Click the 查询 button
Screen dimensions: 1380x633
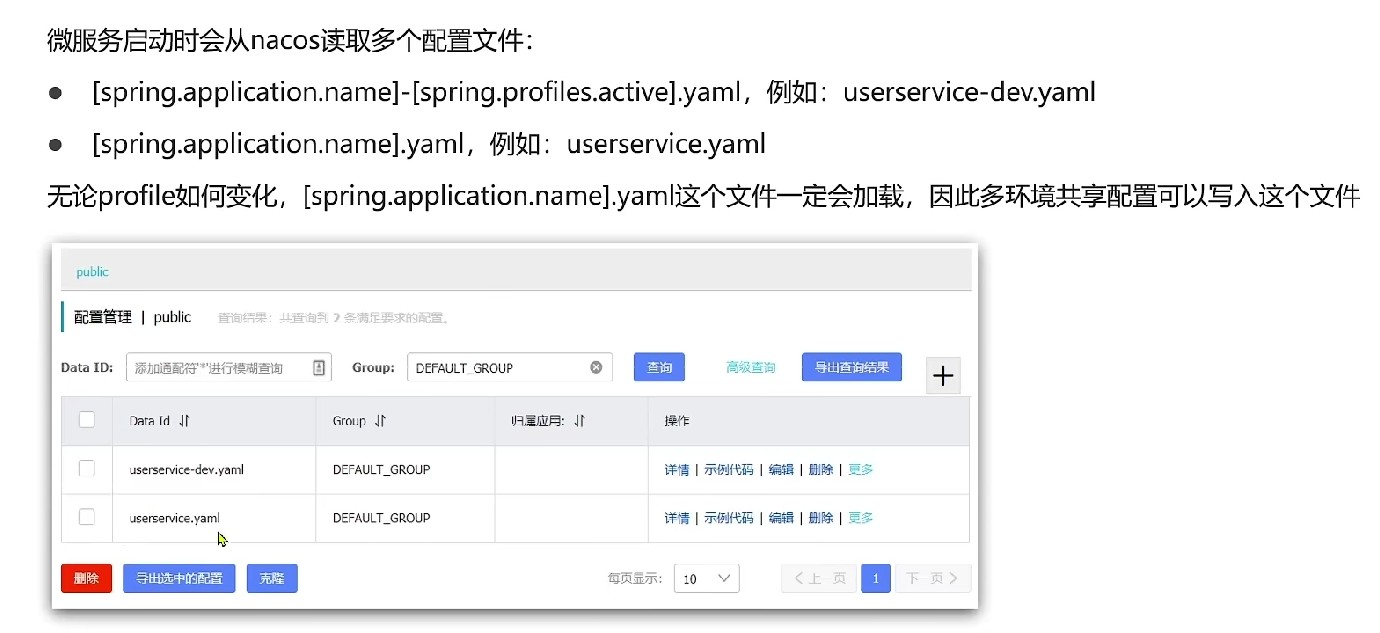[659, 367]
